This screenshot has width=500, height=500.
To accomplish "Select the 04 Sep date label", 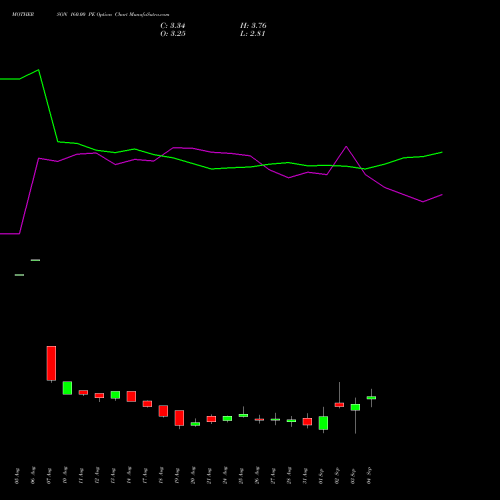I will click(369, 476).
